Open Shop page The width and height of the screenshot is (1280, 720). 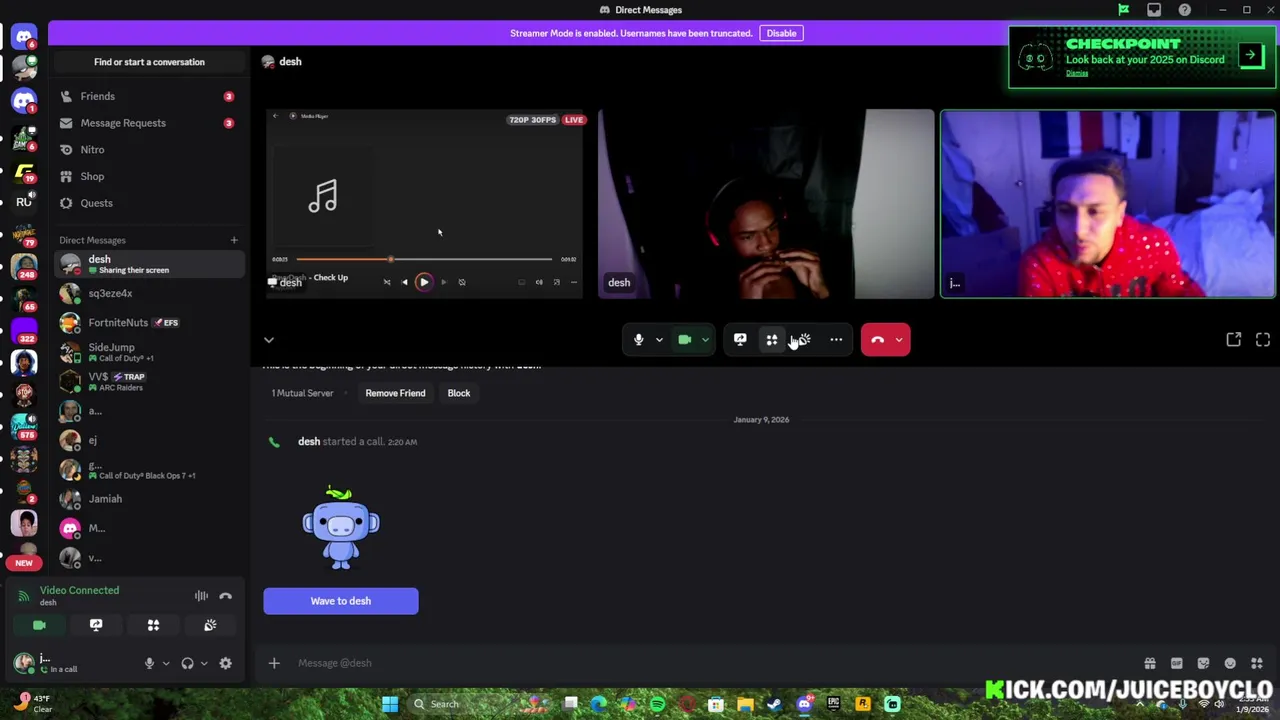pos(149,176)
